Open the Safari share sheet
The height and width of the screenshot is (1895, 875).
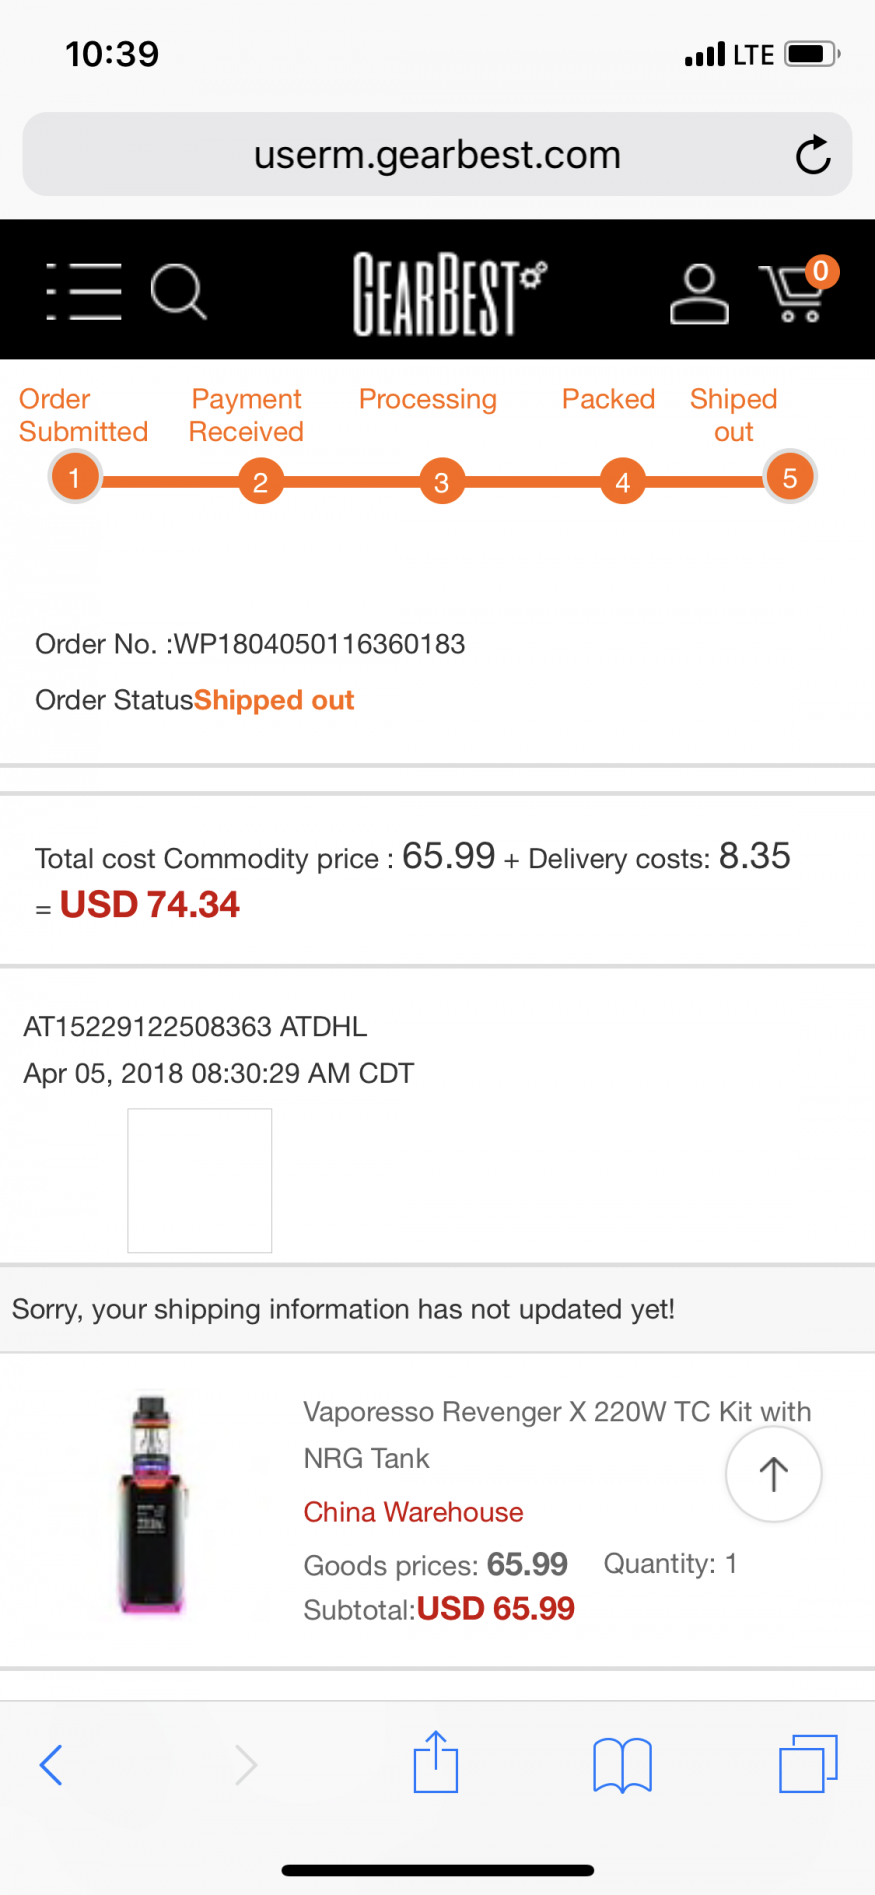click(436, 1763)
